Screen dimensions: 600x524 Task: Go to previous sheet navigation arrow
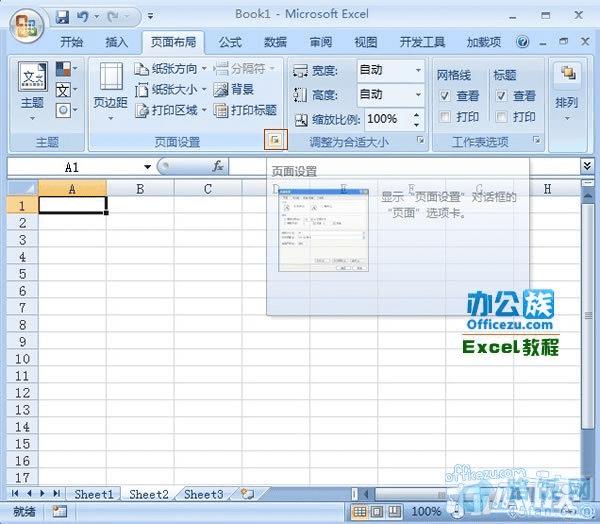point(29,493)
